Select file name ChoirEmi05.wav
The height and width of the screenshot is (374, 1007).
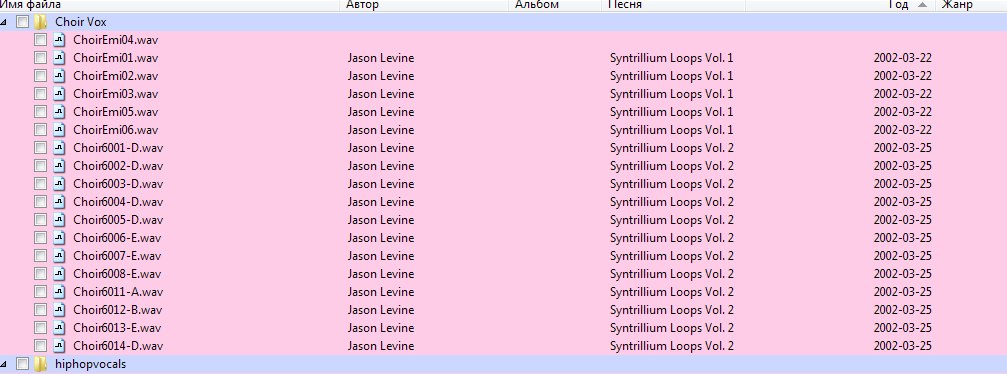pos(116,112)
